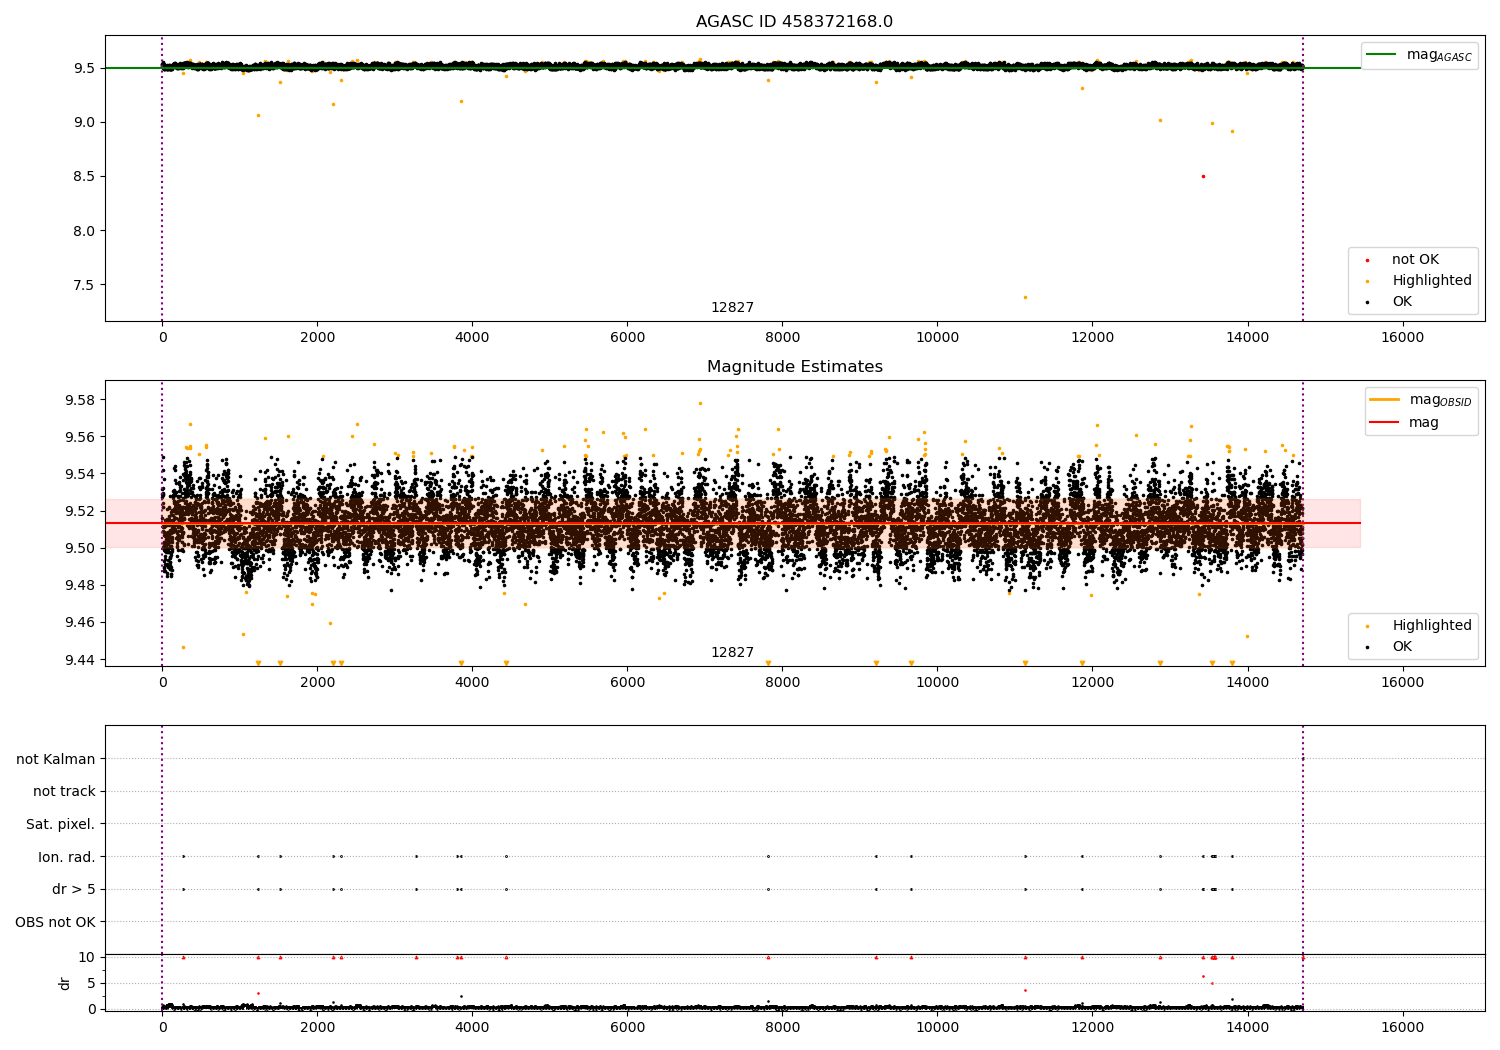
Task: Click 'Highlighted' legend entry in the top plot
Action: coord(1431,281)
